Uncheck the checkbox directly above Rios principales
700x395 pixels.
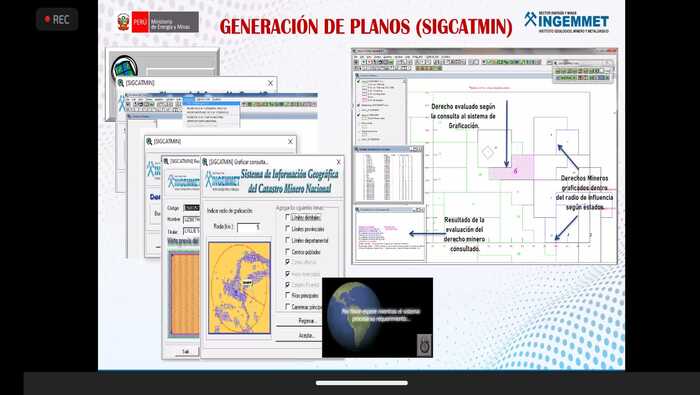288,284
